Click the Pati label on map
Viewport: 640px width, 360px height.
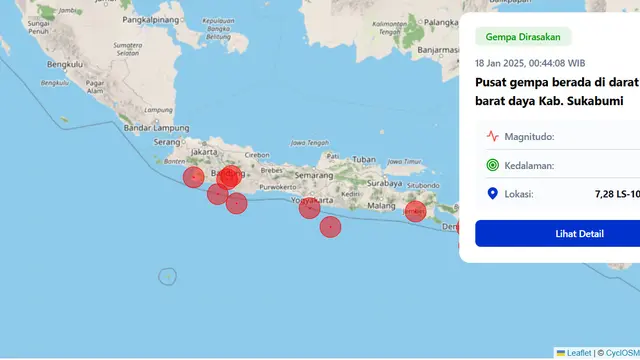point(333,156)
